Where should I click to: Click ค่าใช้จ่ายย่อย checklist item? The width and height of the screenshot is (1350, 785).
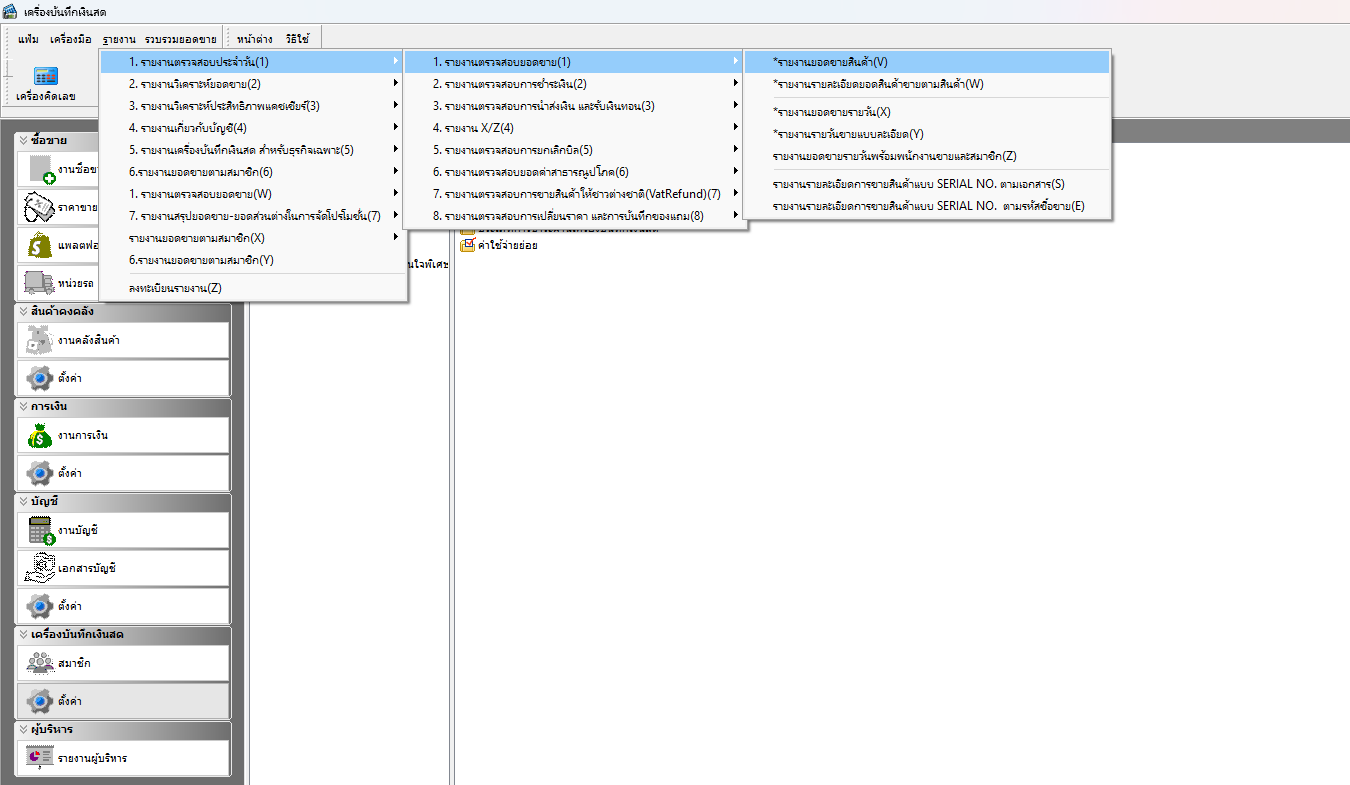[507, 245]
